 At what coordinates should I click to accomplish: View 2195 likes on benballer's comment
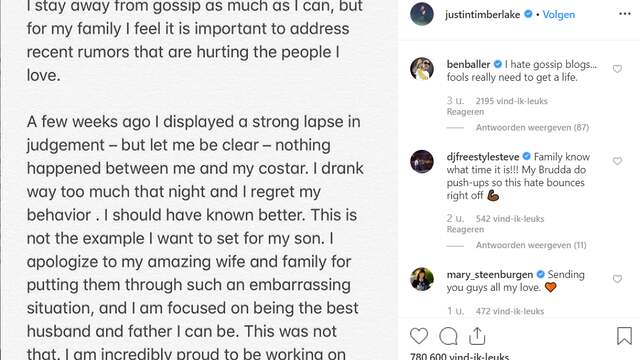tap(511, 101)
